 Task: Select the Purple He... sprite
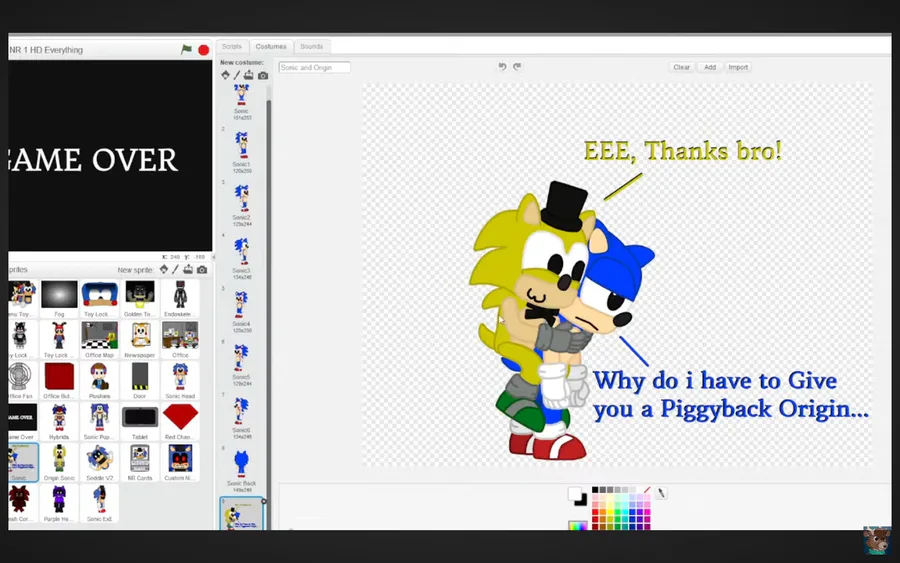[59, 503]
